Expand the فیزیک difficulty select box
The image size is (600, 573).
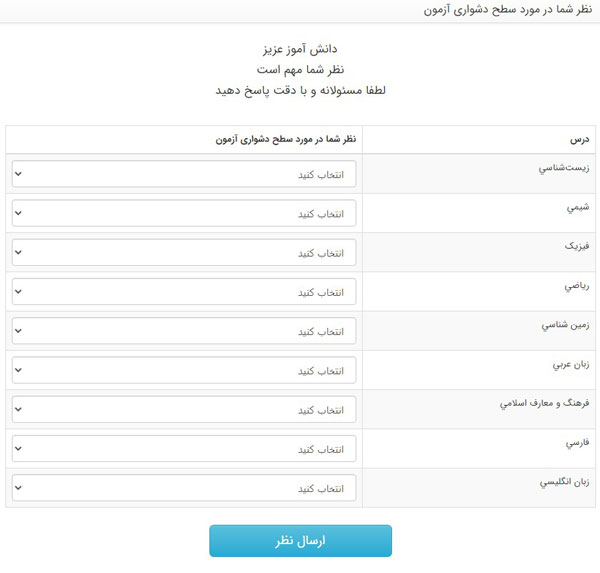click(183, 253)
